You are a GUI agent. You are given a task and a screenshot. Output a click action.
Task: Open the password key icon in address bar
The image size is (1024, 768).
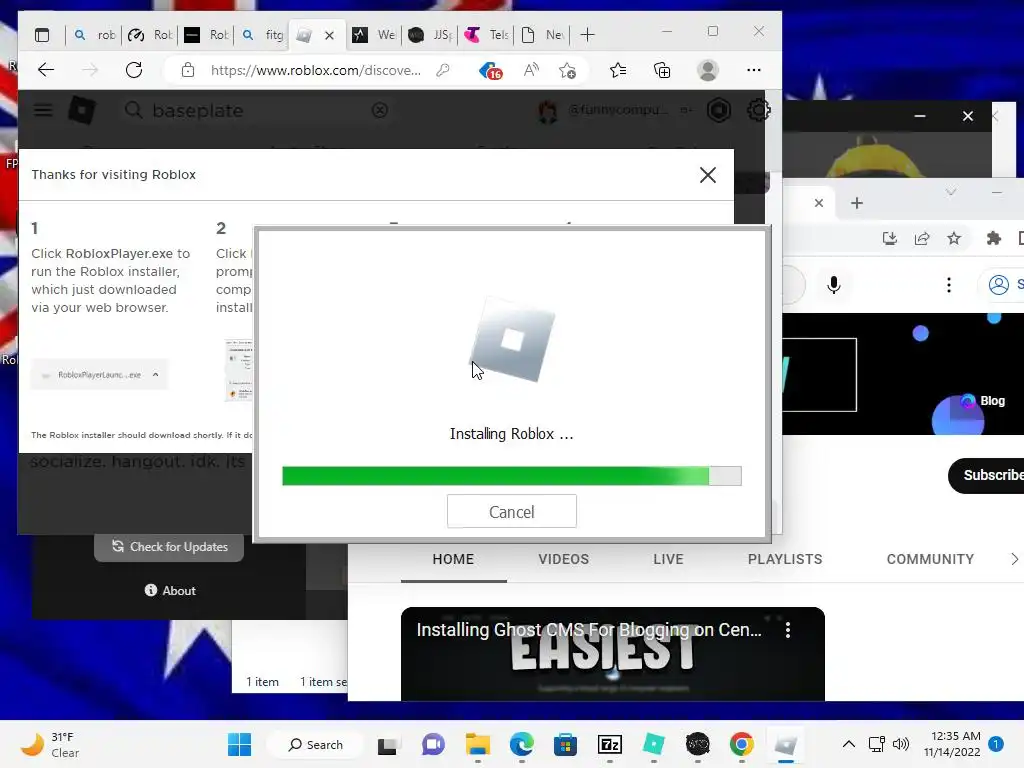pos(443,70)
